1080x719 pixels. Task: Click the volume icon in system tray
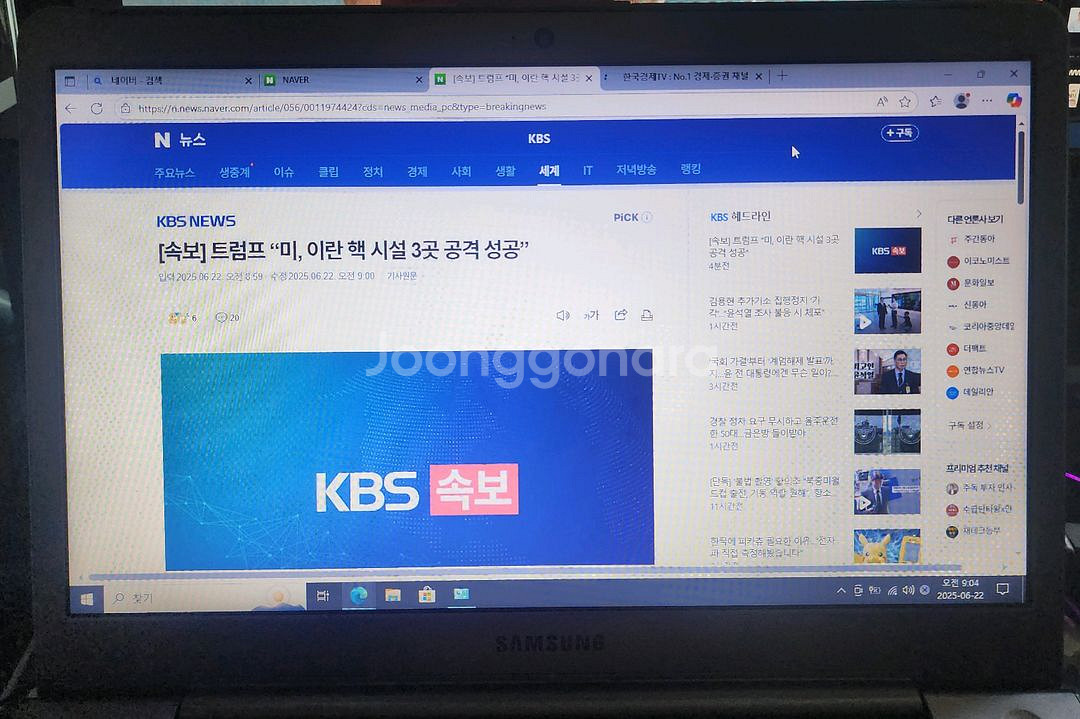click(x=908, y=590)
